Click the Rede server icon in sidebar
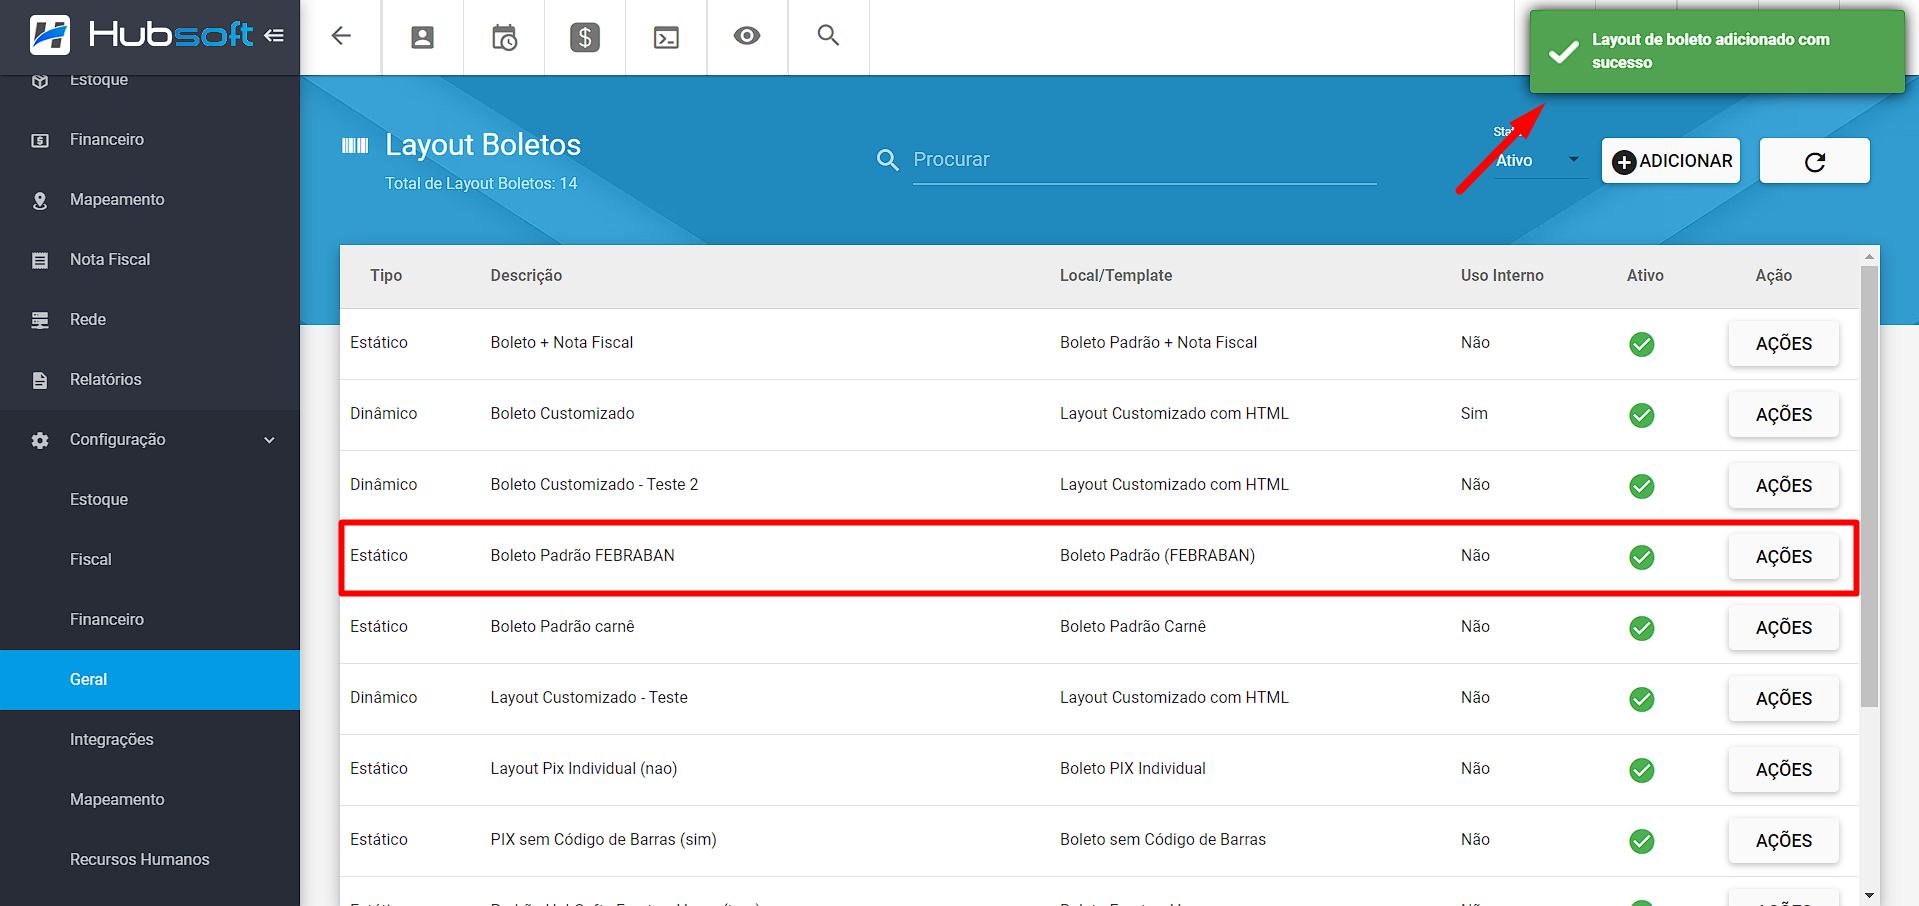 click(40, 320)
